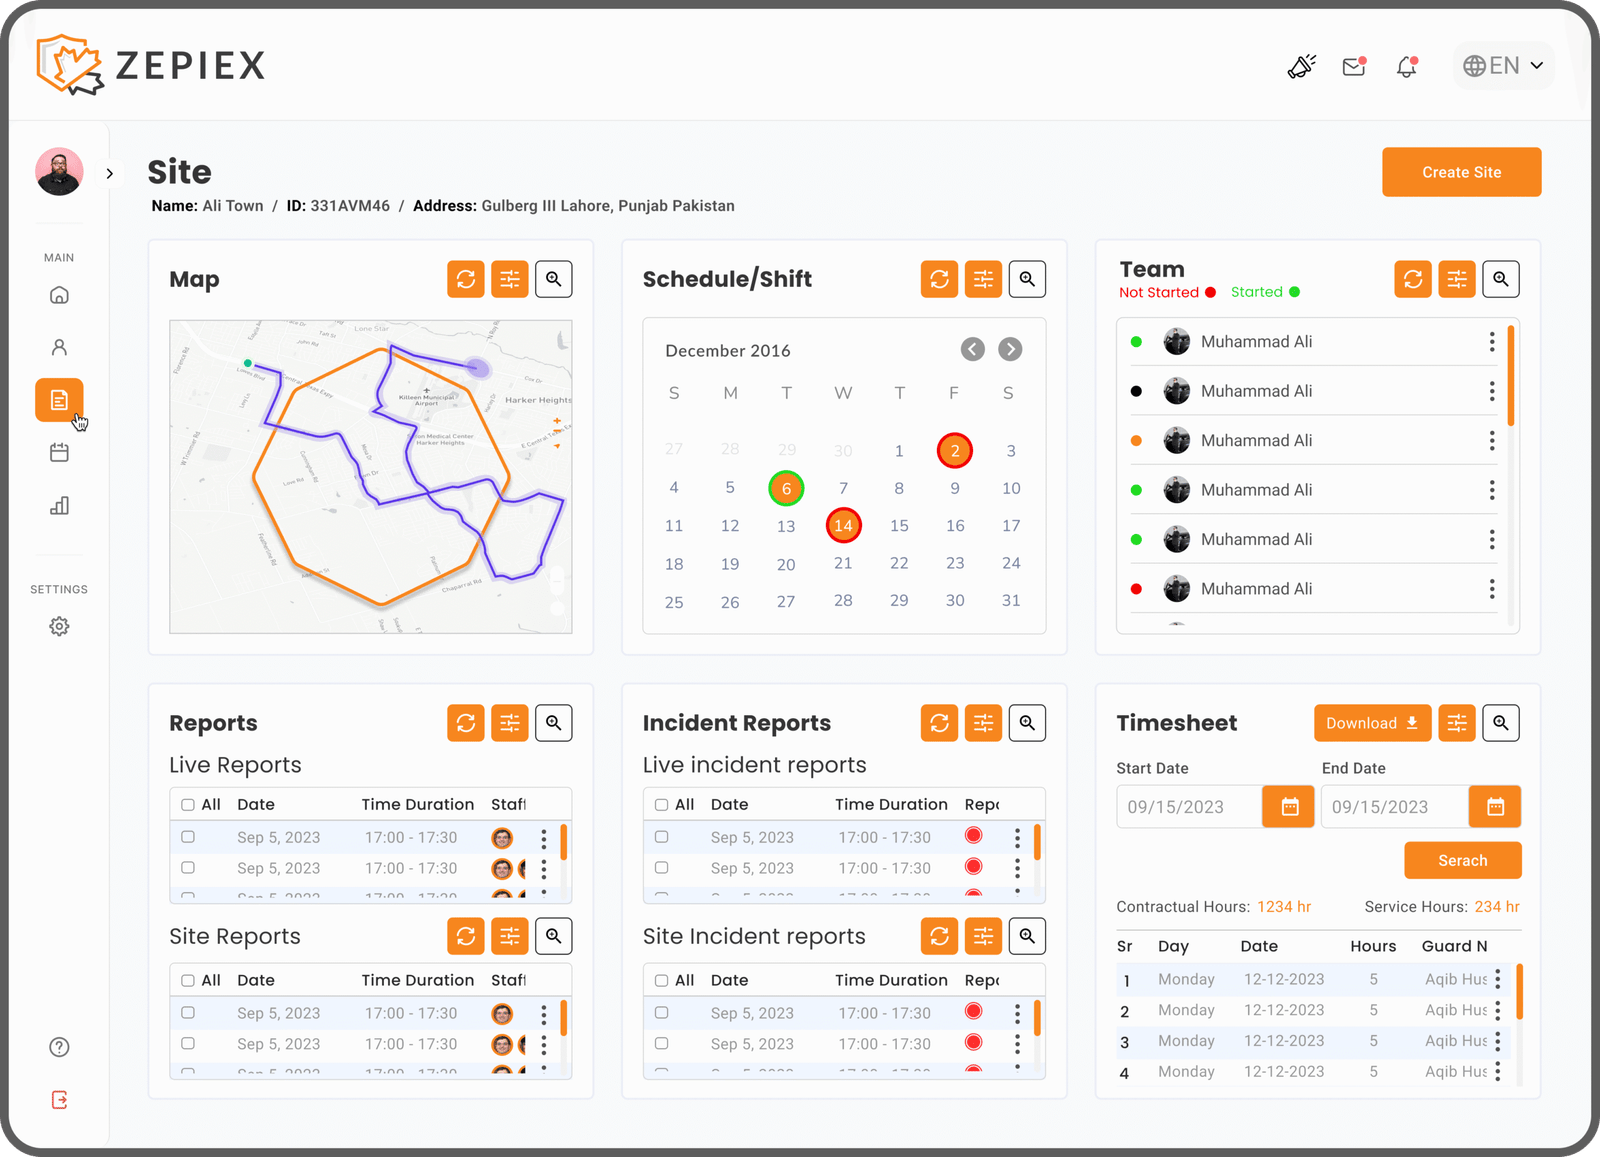Image resolution: width=1600 pixels, height=1157 pixels.
Task: Click the Team list vertical scrollbar
Action: [1510, 377]
